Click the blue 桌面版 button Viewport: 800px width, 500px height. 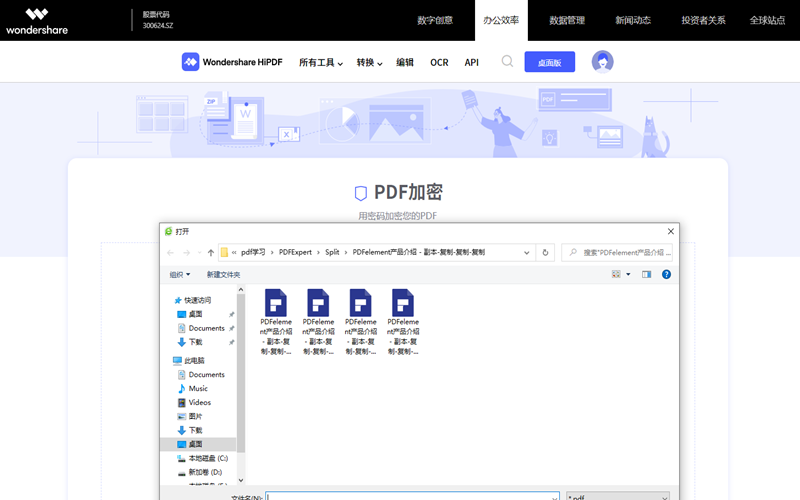(x=549, y=62)
